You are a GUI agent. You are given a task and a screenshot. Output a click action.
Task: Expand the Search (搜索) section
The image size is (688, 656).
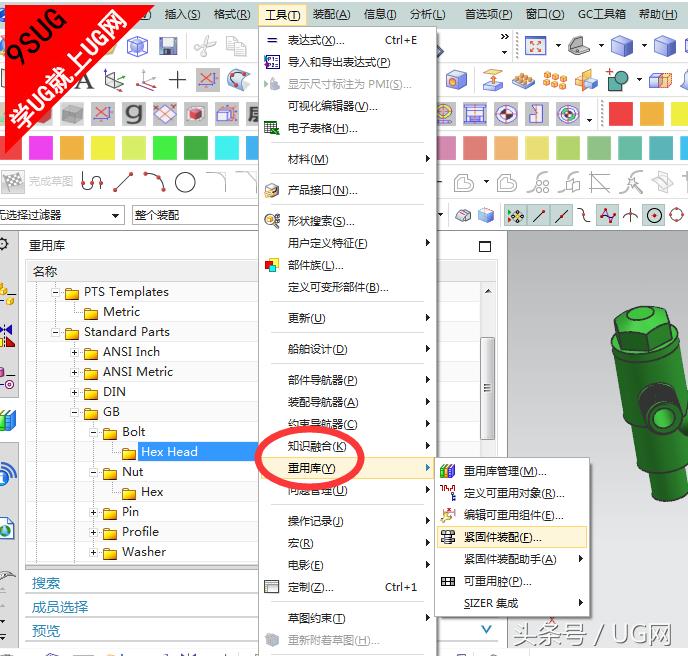coord(46,583)
